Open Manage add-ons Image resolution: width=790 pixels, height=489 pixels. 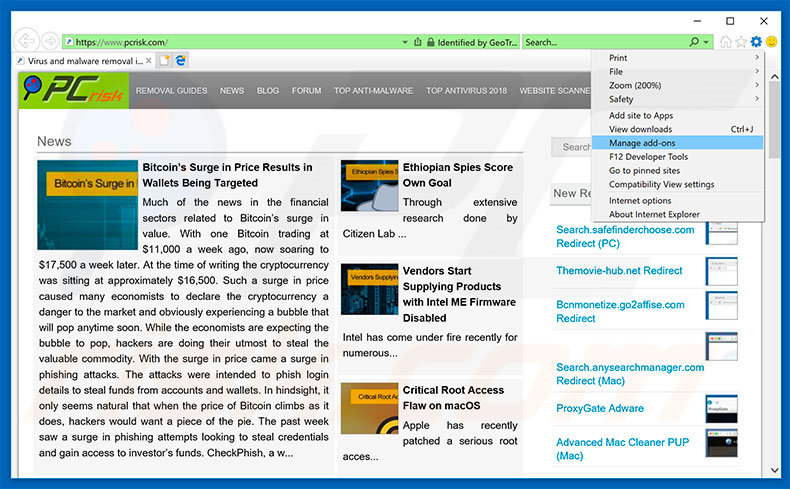(x=677, y=143)
